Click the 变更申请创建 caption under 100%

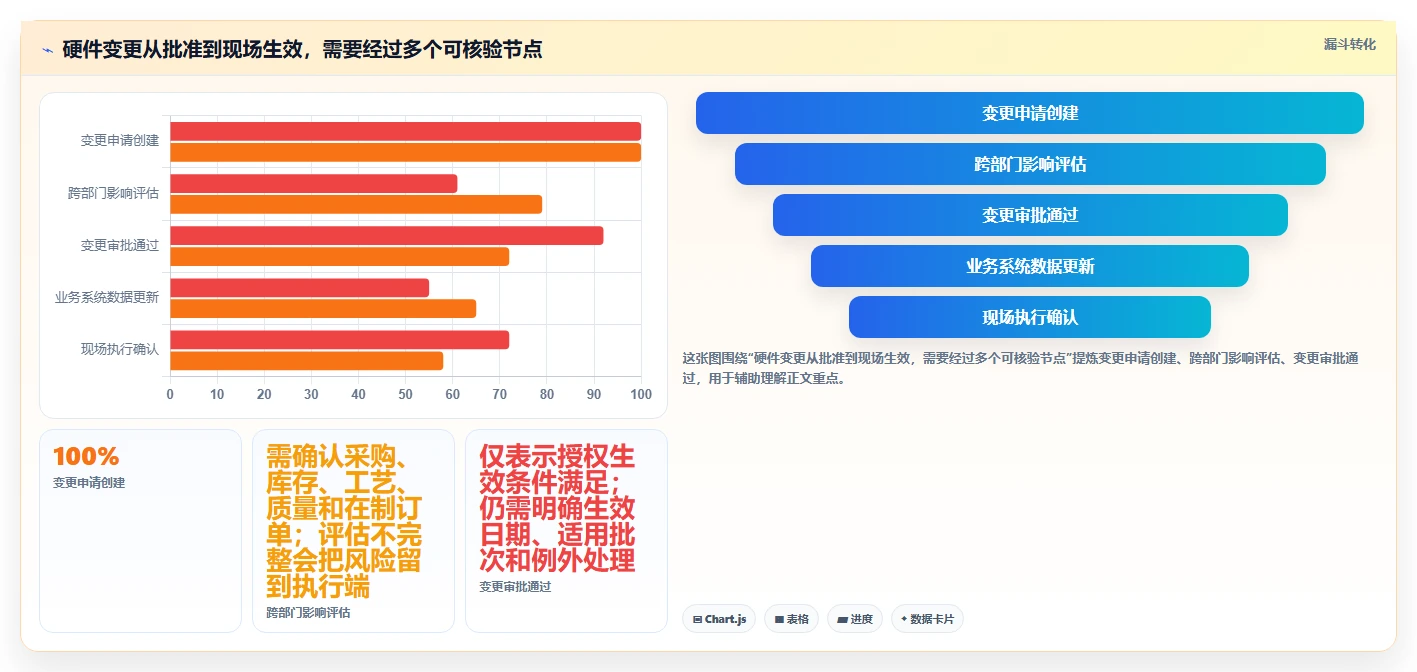coord(89,482)
